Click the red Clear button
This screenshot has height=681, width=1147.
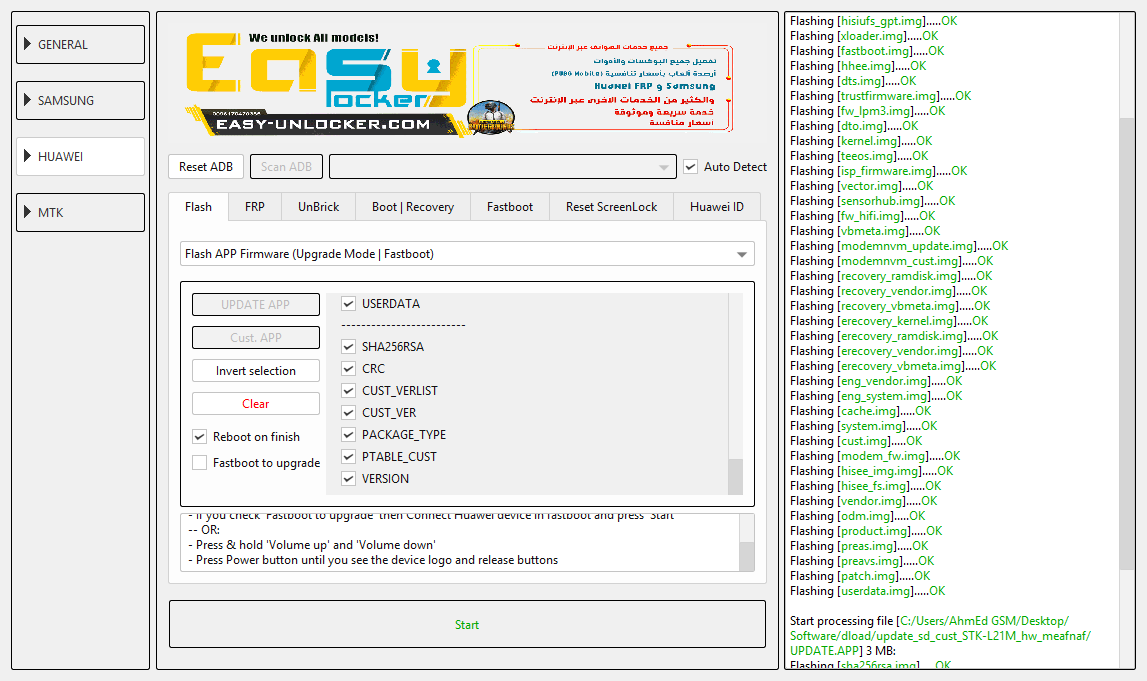[255, 404]
